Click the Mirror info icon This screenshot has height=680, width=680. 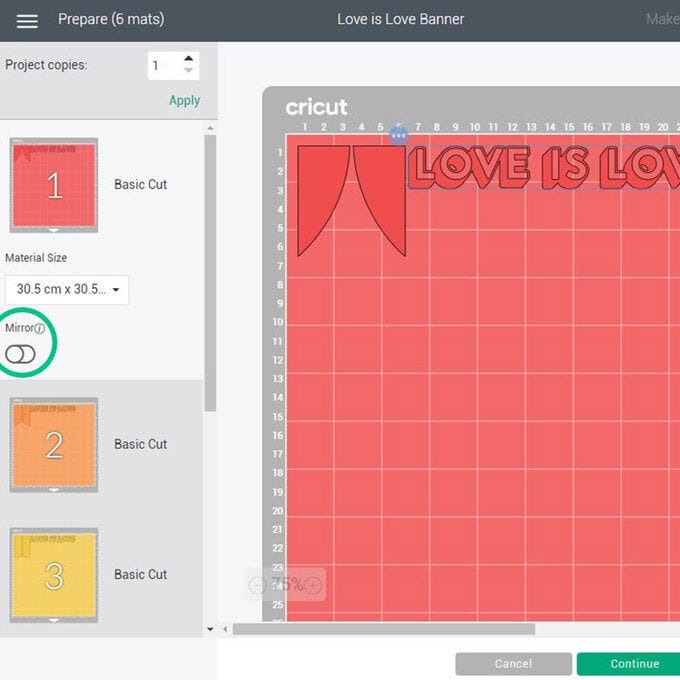click(x=39, y=329)
